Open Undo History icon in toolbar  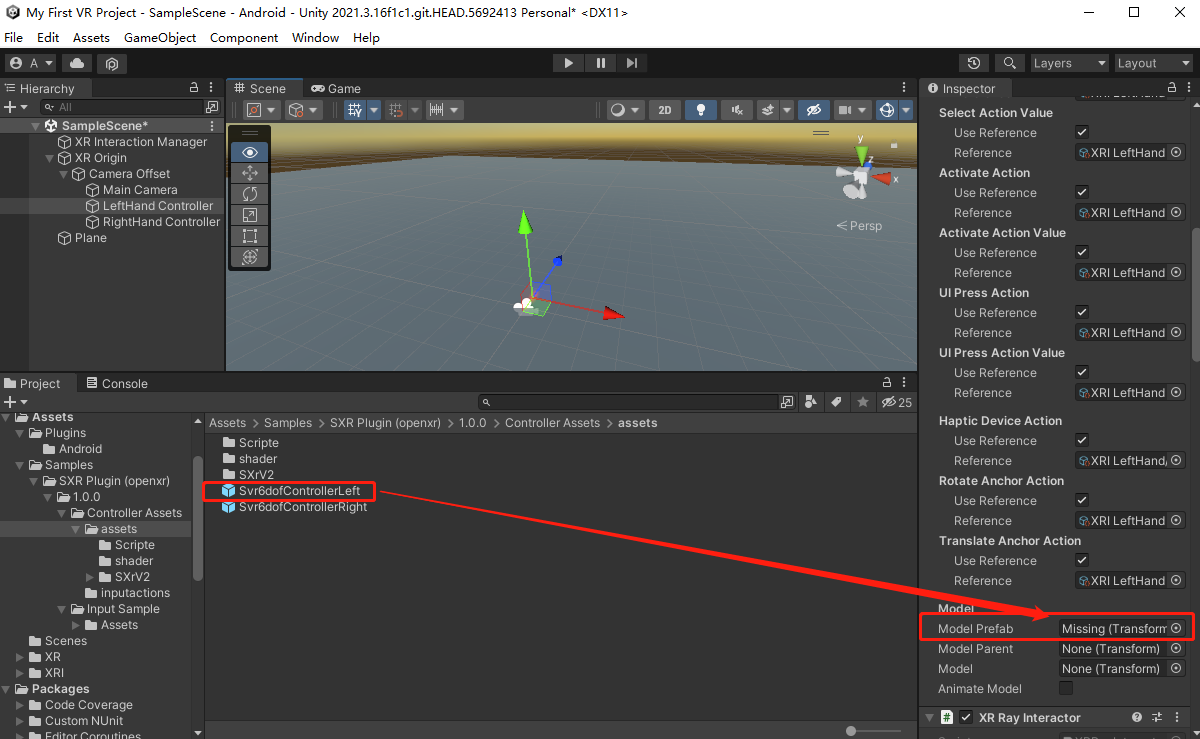point(974,63)
